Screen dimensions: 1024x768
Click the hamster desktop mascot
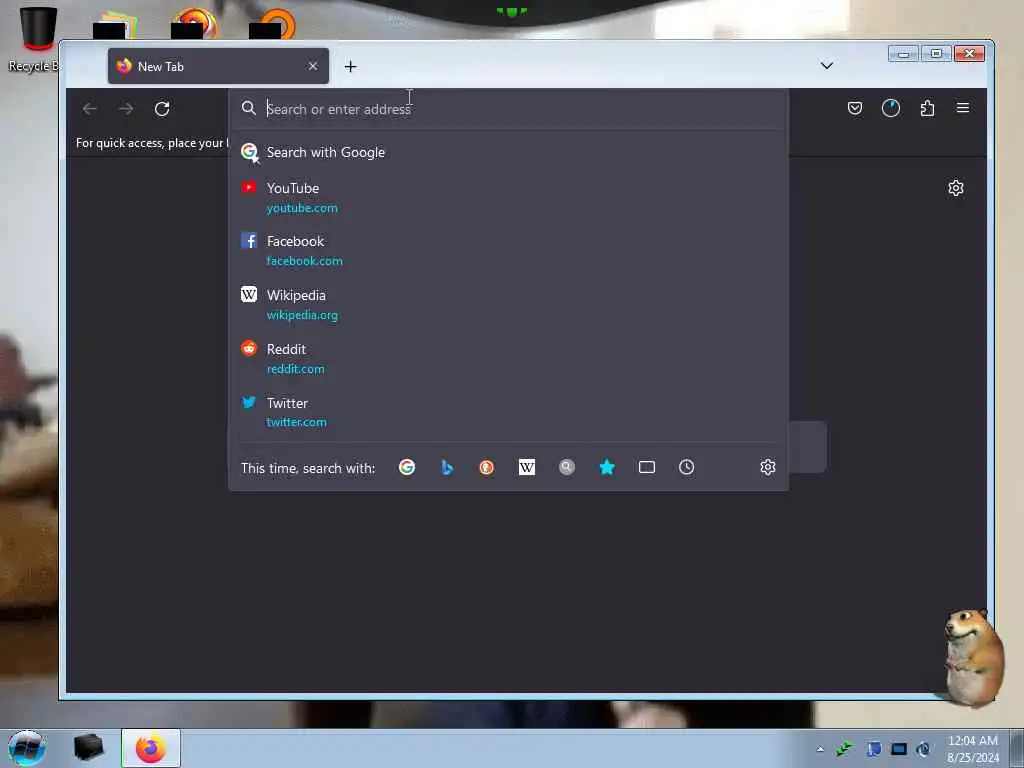[x=974, y=658]
